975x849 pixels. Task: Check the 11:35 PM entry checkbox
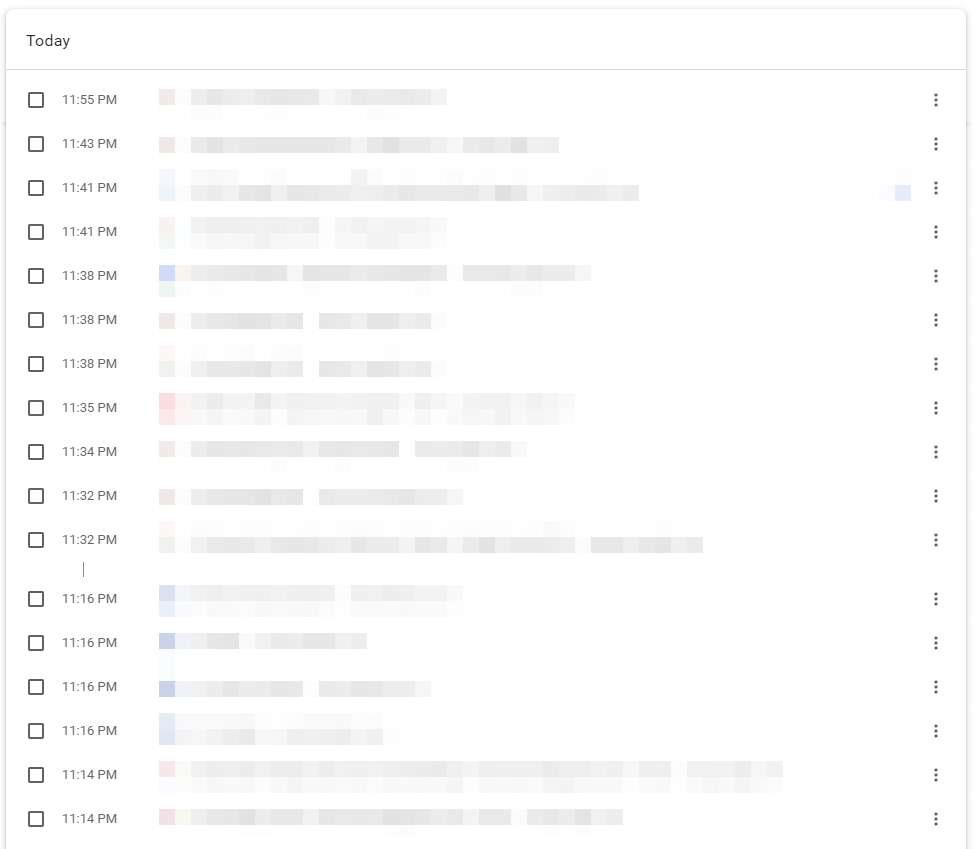[36, 408]
